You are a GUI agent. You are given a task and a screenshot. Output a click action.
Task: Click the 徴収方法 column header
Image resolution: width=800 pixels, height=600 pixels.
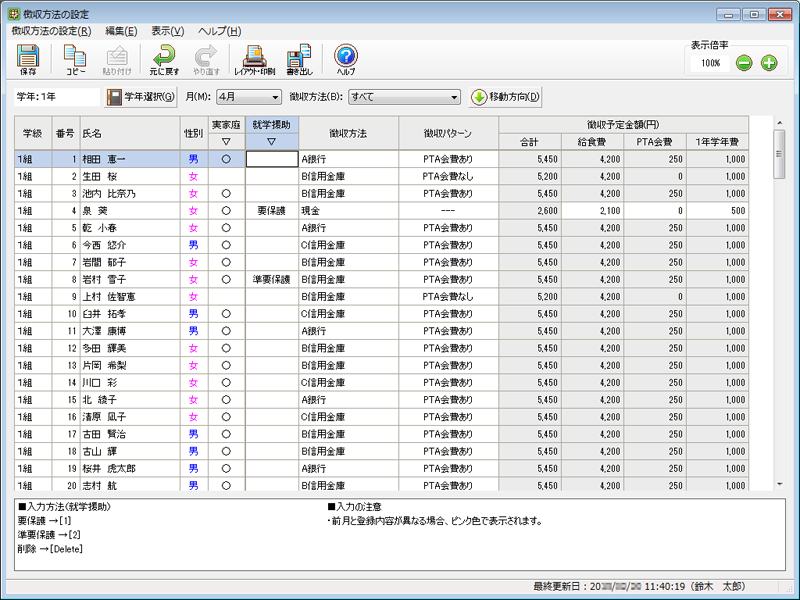point(348,133)
